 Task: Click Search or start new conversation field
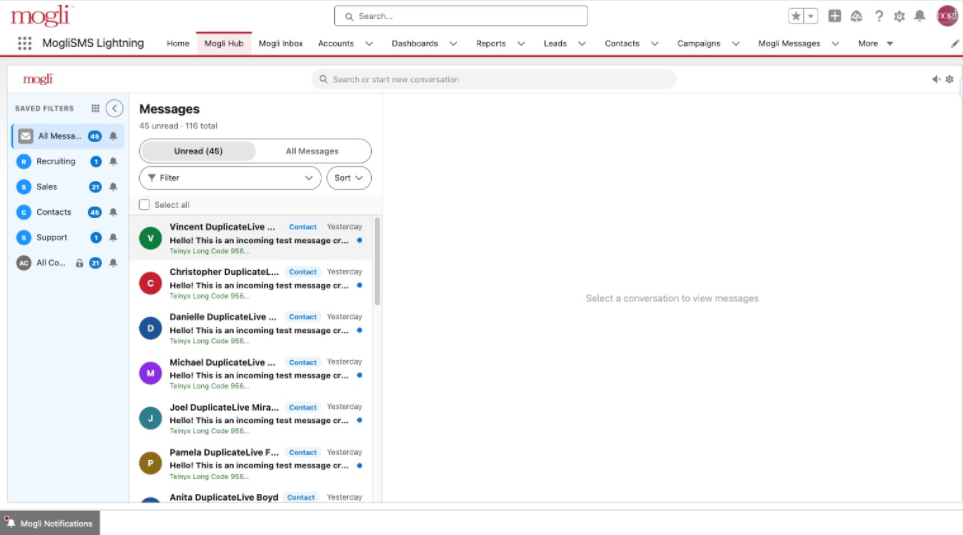pyautogui.click(x=494, y=79)
